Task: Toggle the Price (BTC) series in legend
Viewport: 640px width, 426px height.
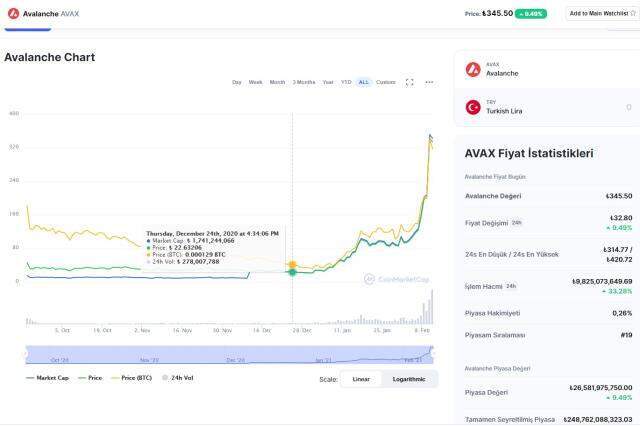Action: [x=131, y=378]
